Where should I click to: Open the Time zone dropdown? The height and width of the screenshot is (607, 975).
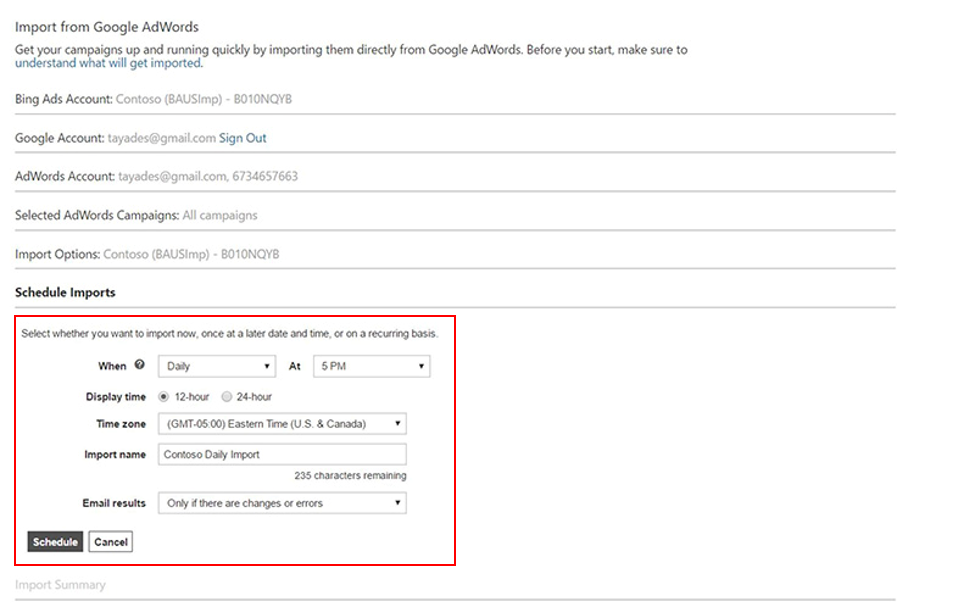(282, 424)
